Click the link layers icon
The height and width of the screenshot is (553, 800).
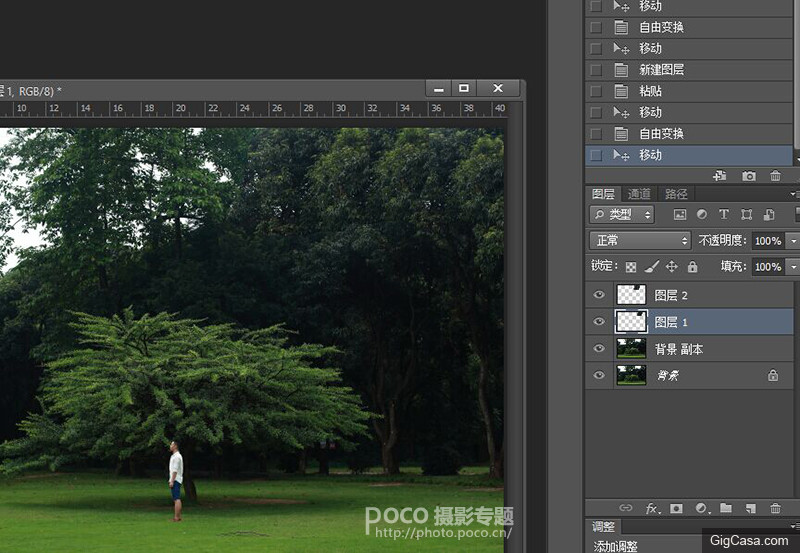(626, 508)
